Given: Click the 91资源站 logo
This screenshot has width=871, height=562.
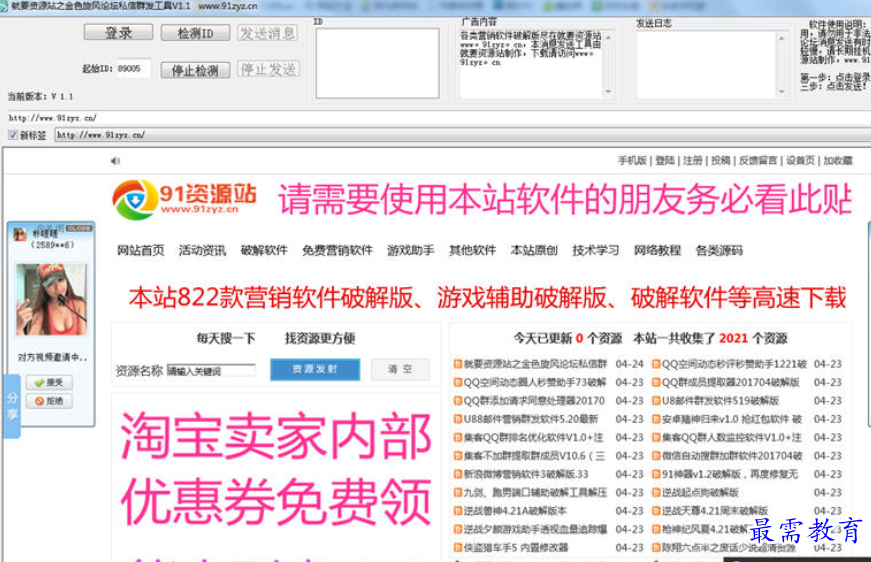Looking at the screenshot, I should (184, 199).
